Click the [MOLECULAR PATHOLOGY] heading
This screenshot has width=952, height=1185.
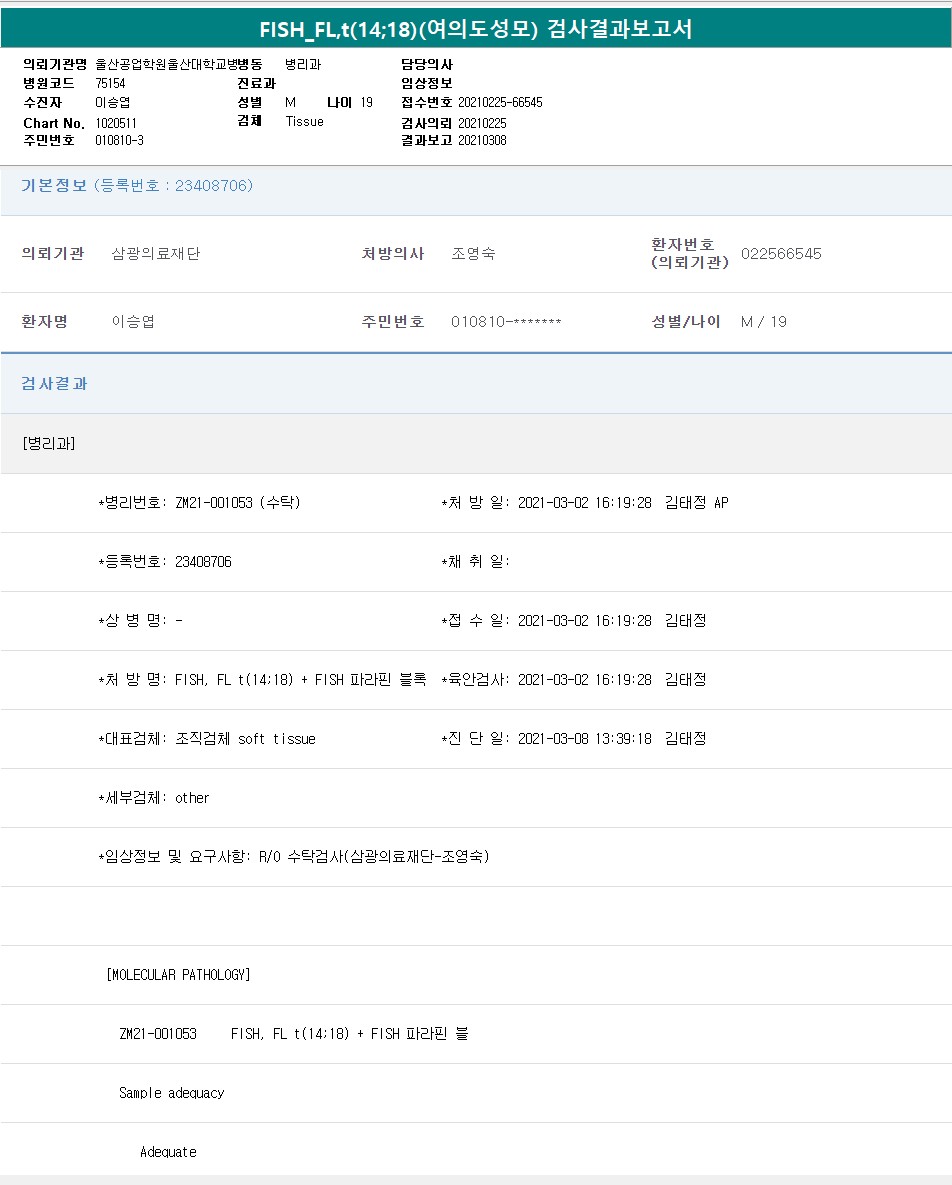[x=178, y=975]
